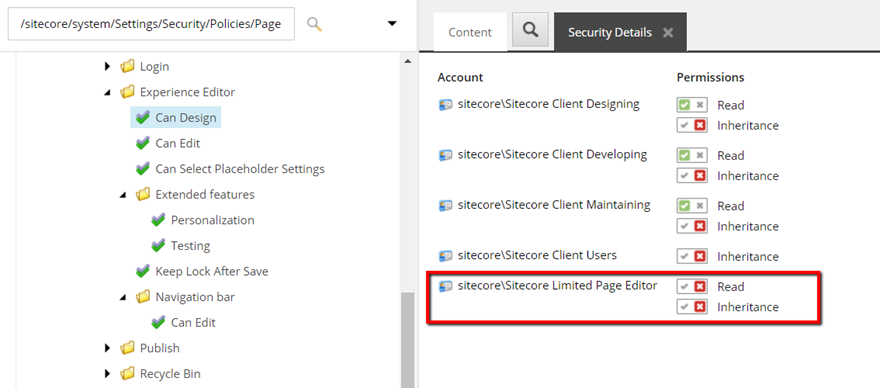Click the Experience Editor folder icon
This screenshot has height=388, width=880.
pyautogui.click(x=128, y=92)
